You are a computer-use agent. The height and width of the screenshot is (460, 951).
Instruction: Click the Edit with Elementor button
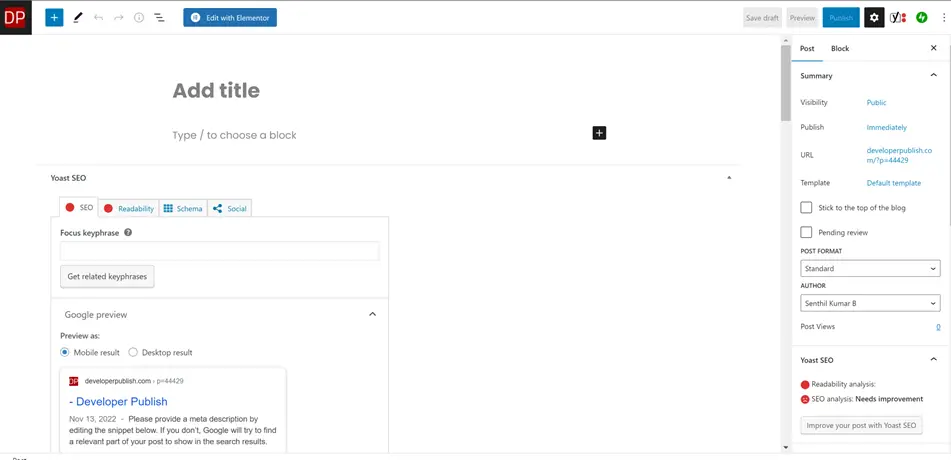[x=230, y=18]
